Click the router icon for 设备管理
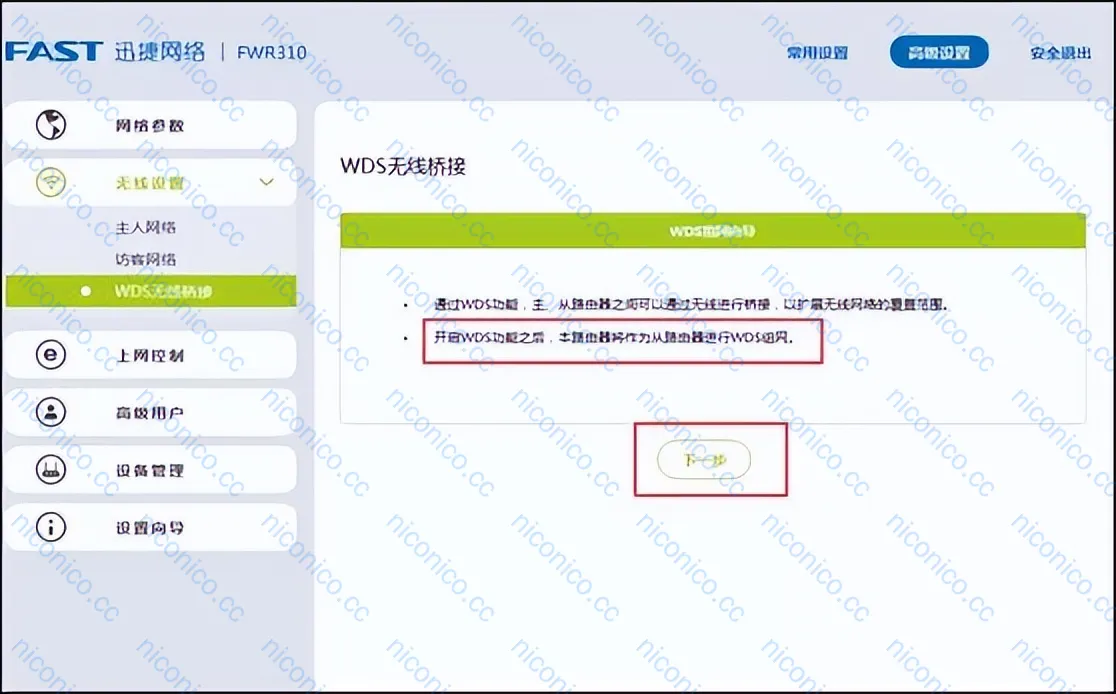 51,470
